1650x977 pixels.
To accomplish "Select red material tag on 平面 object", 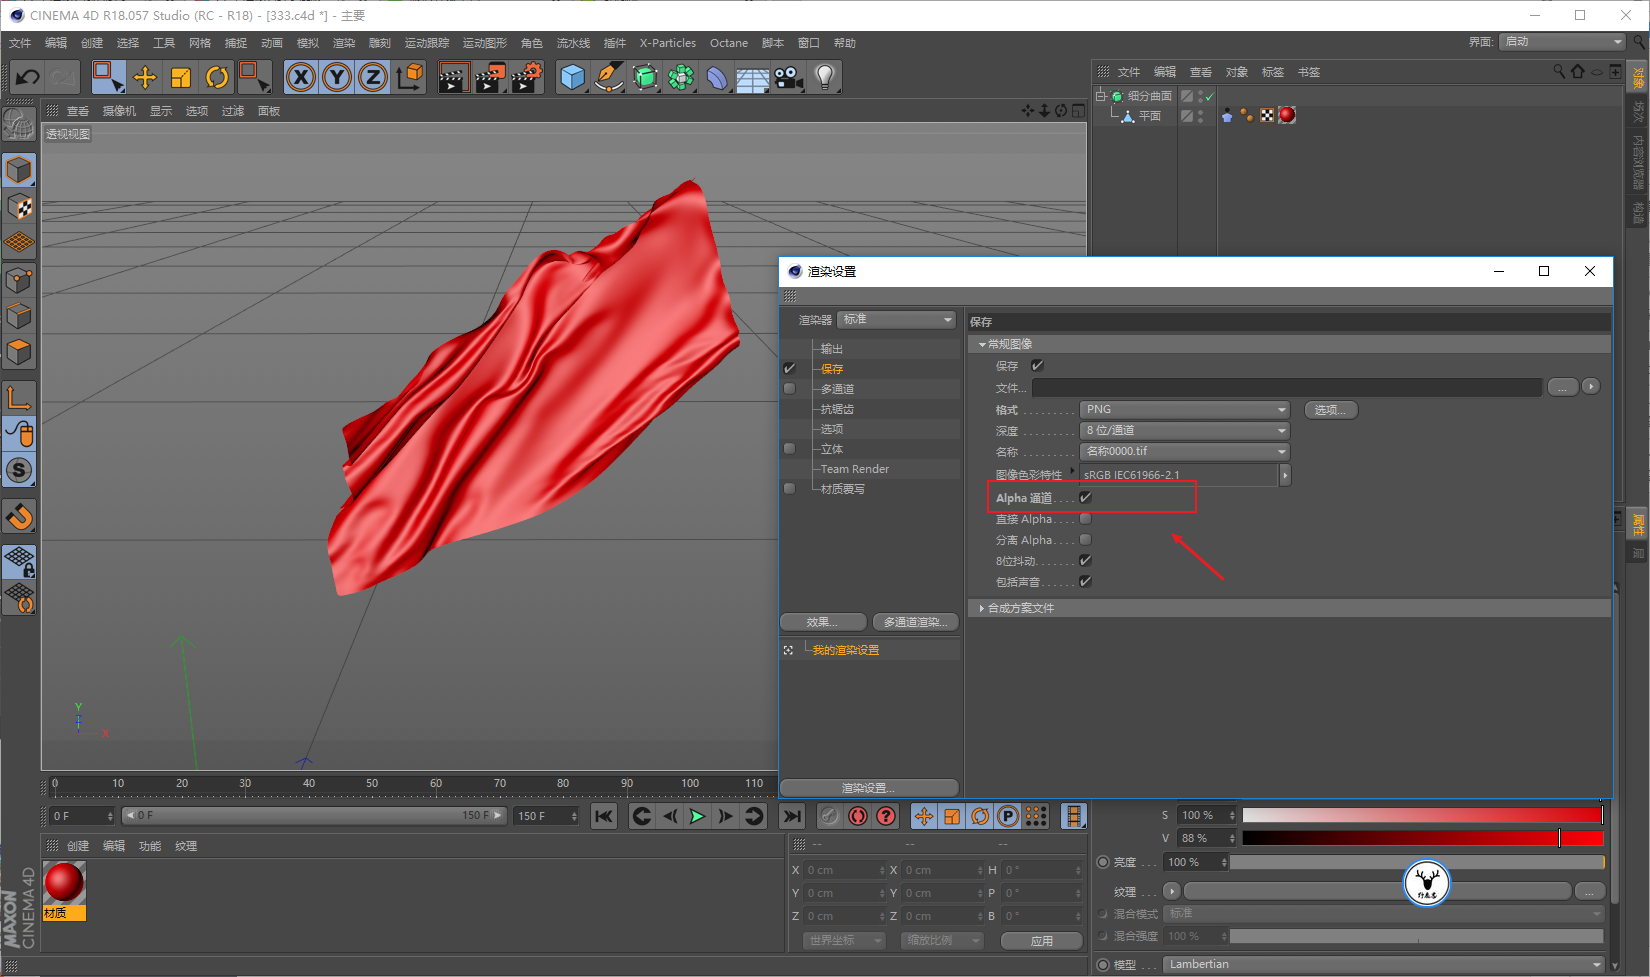I will tap(1287, 115).
